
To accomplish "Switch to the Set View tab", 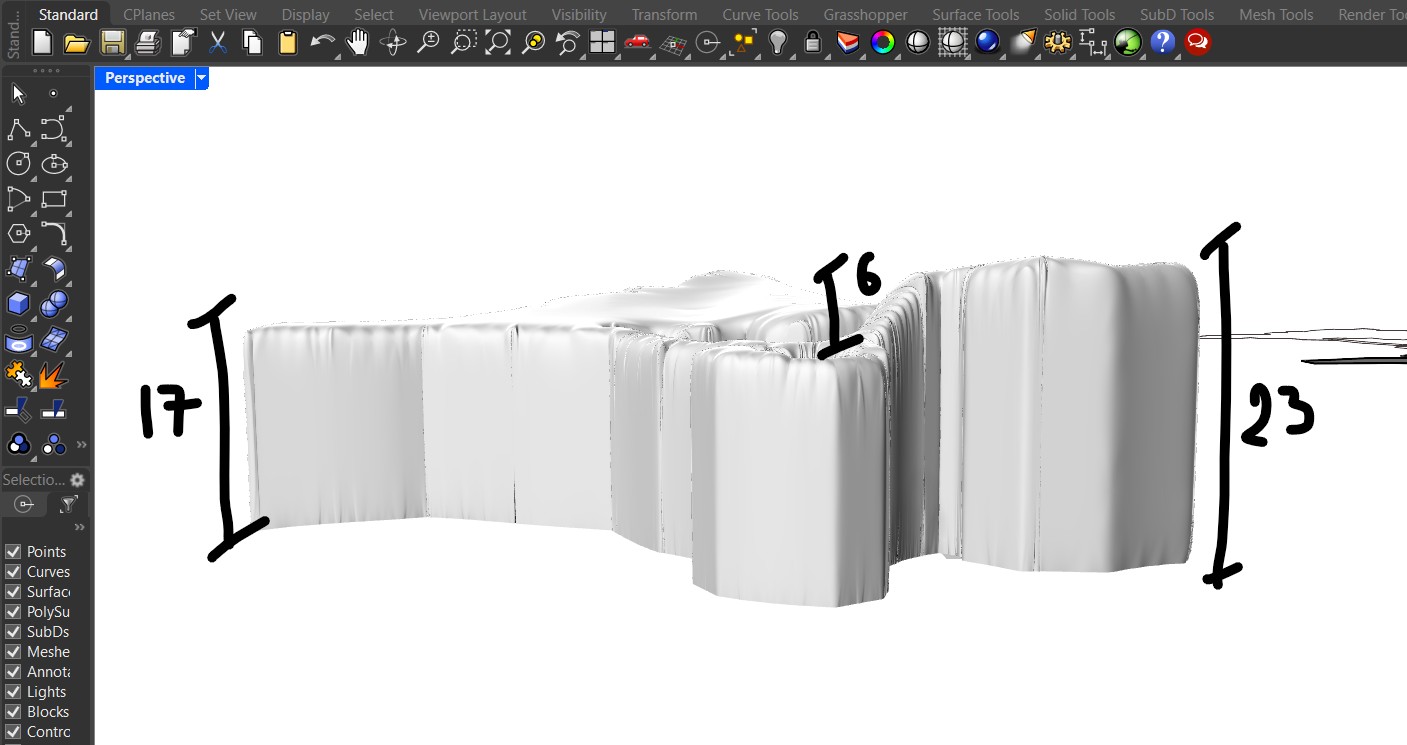I will [x=228, y=15].
